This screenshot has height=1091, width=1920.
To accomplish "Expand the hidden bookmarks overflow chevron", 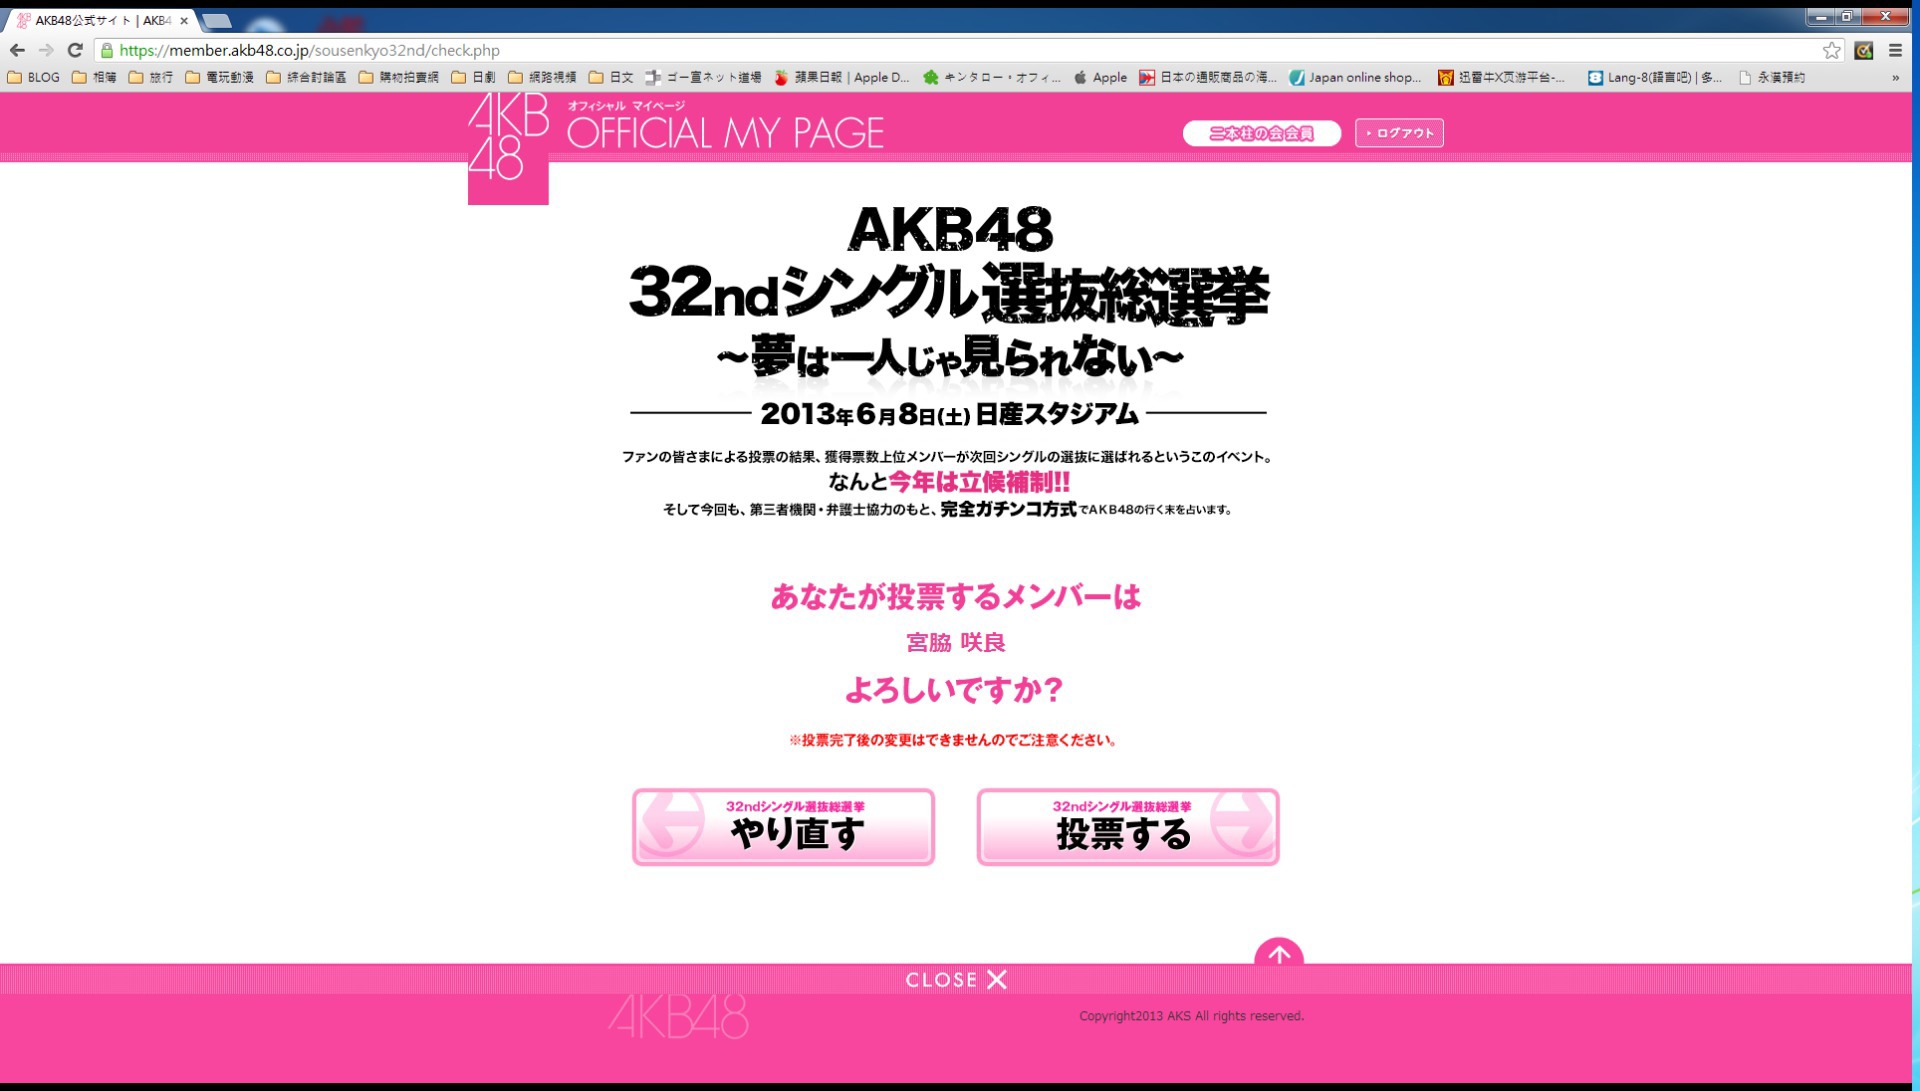I will pyautogui.click(x=1895, y=77).
